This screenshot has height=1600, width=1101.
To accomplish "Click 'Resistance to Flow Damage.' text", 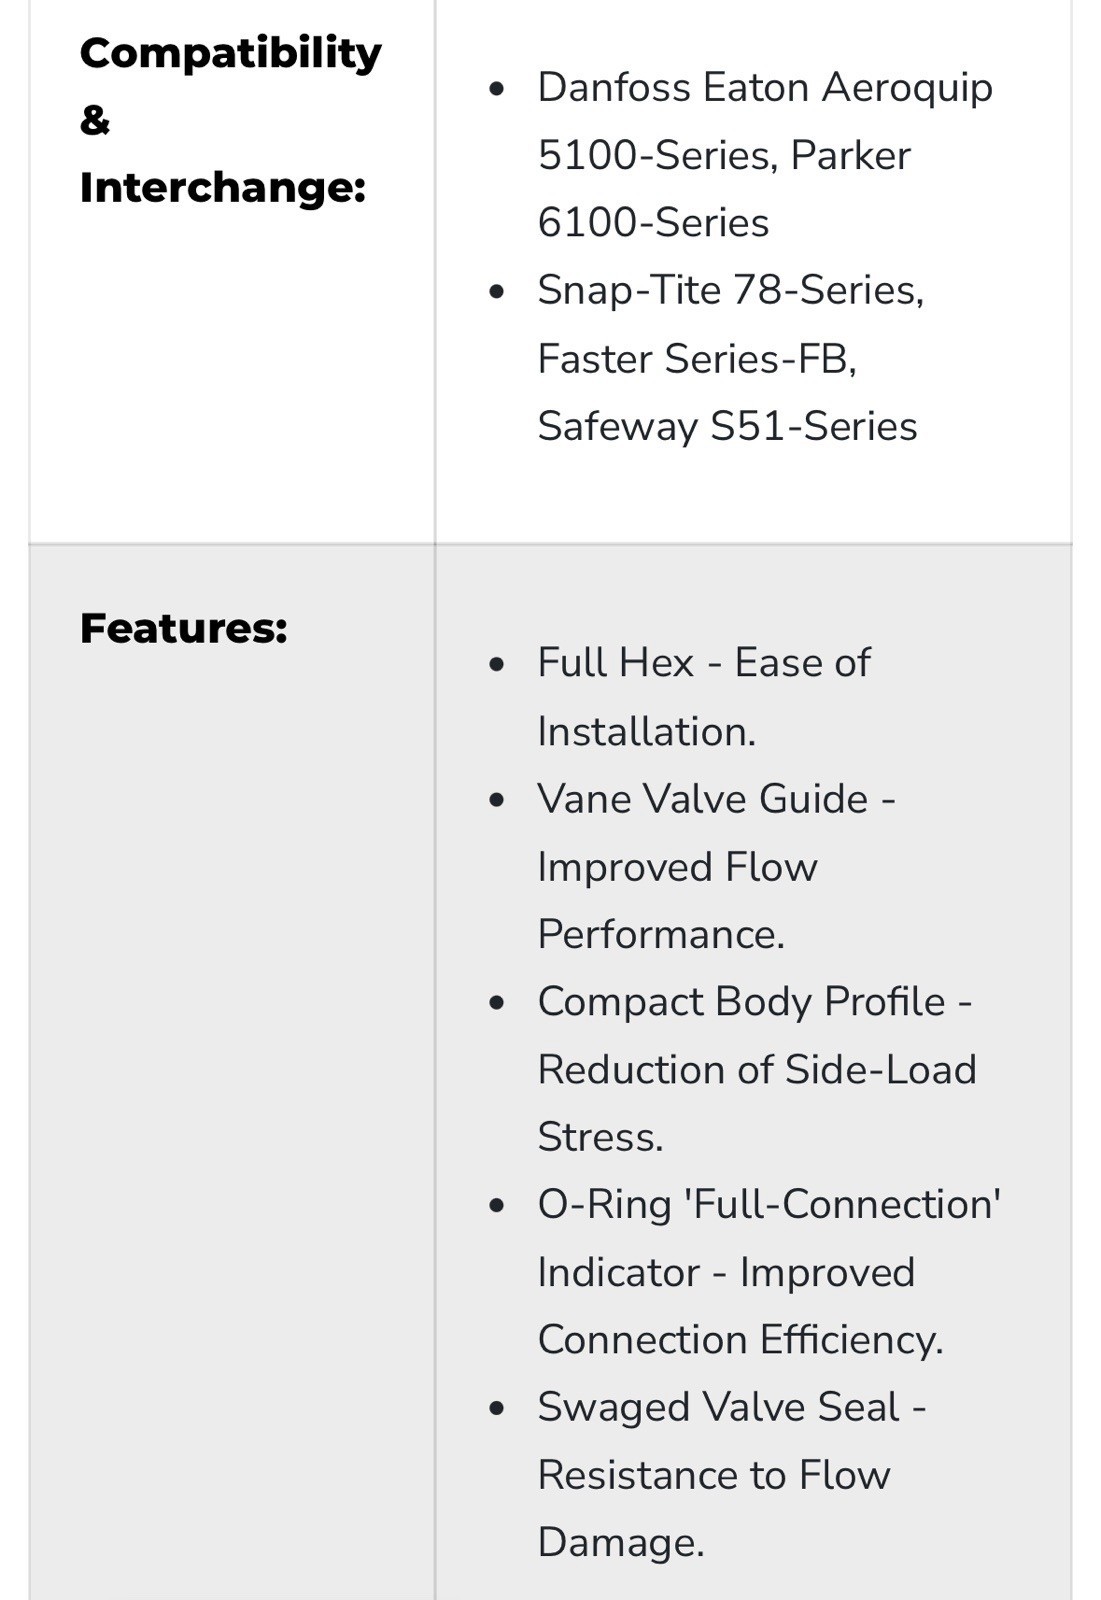I will 714,1509.
